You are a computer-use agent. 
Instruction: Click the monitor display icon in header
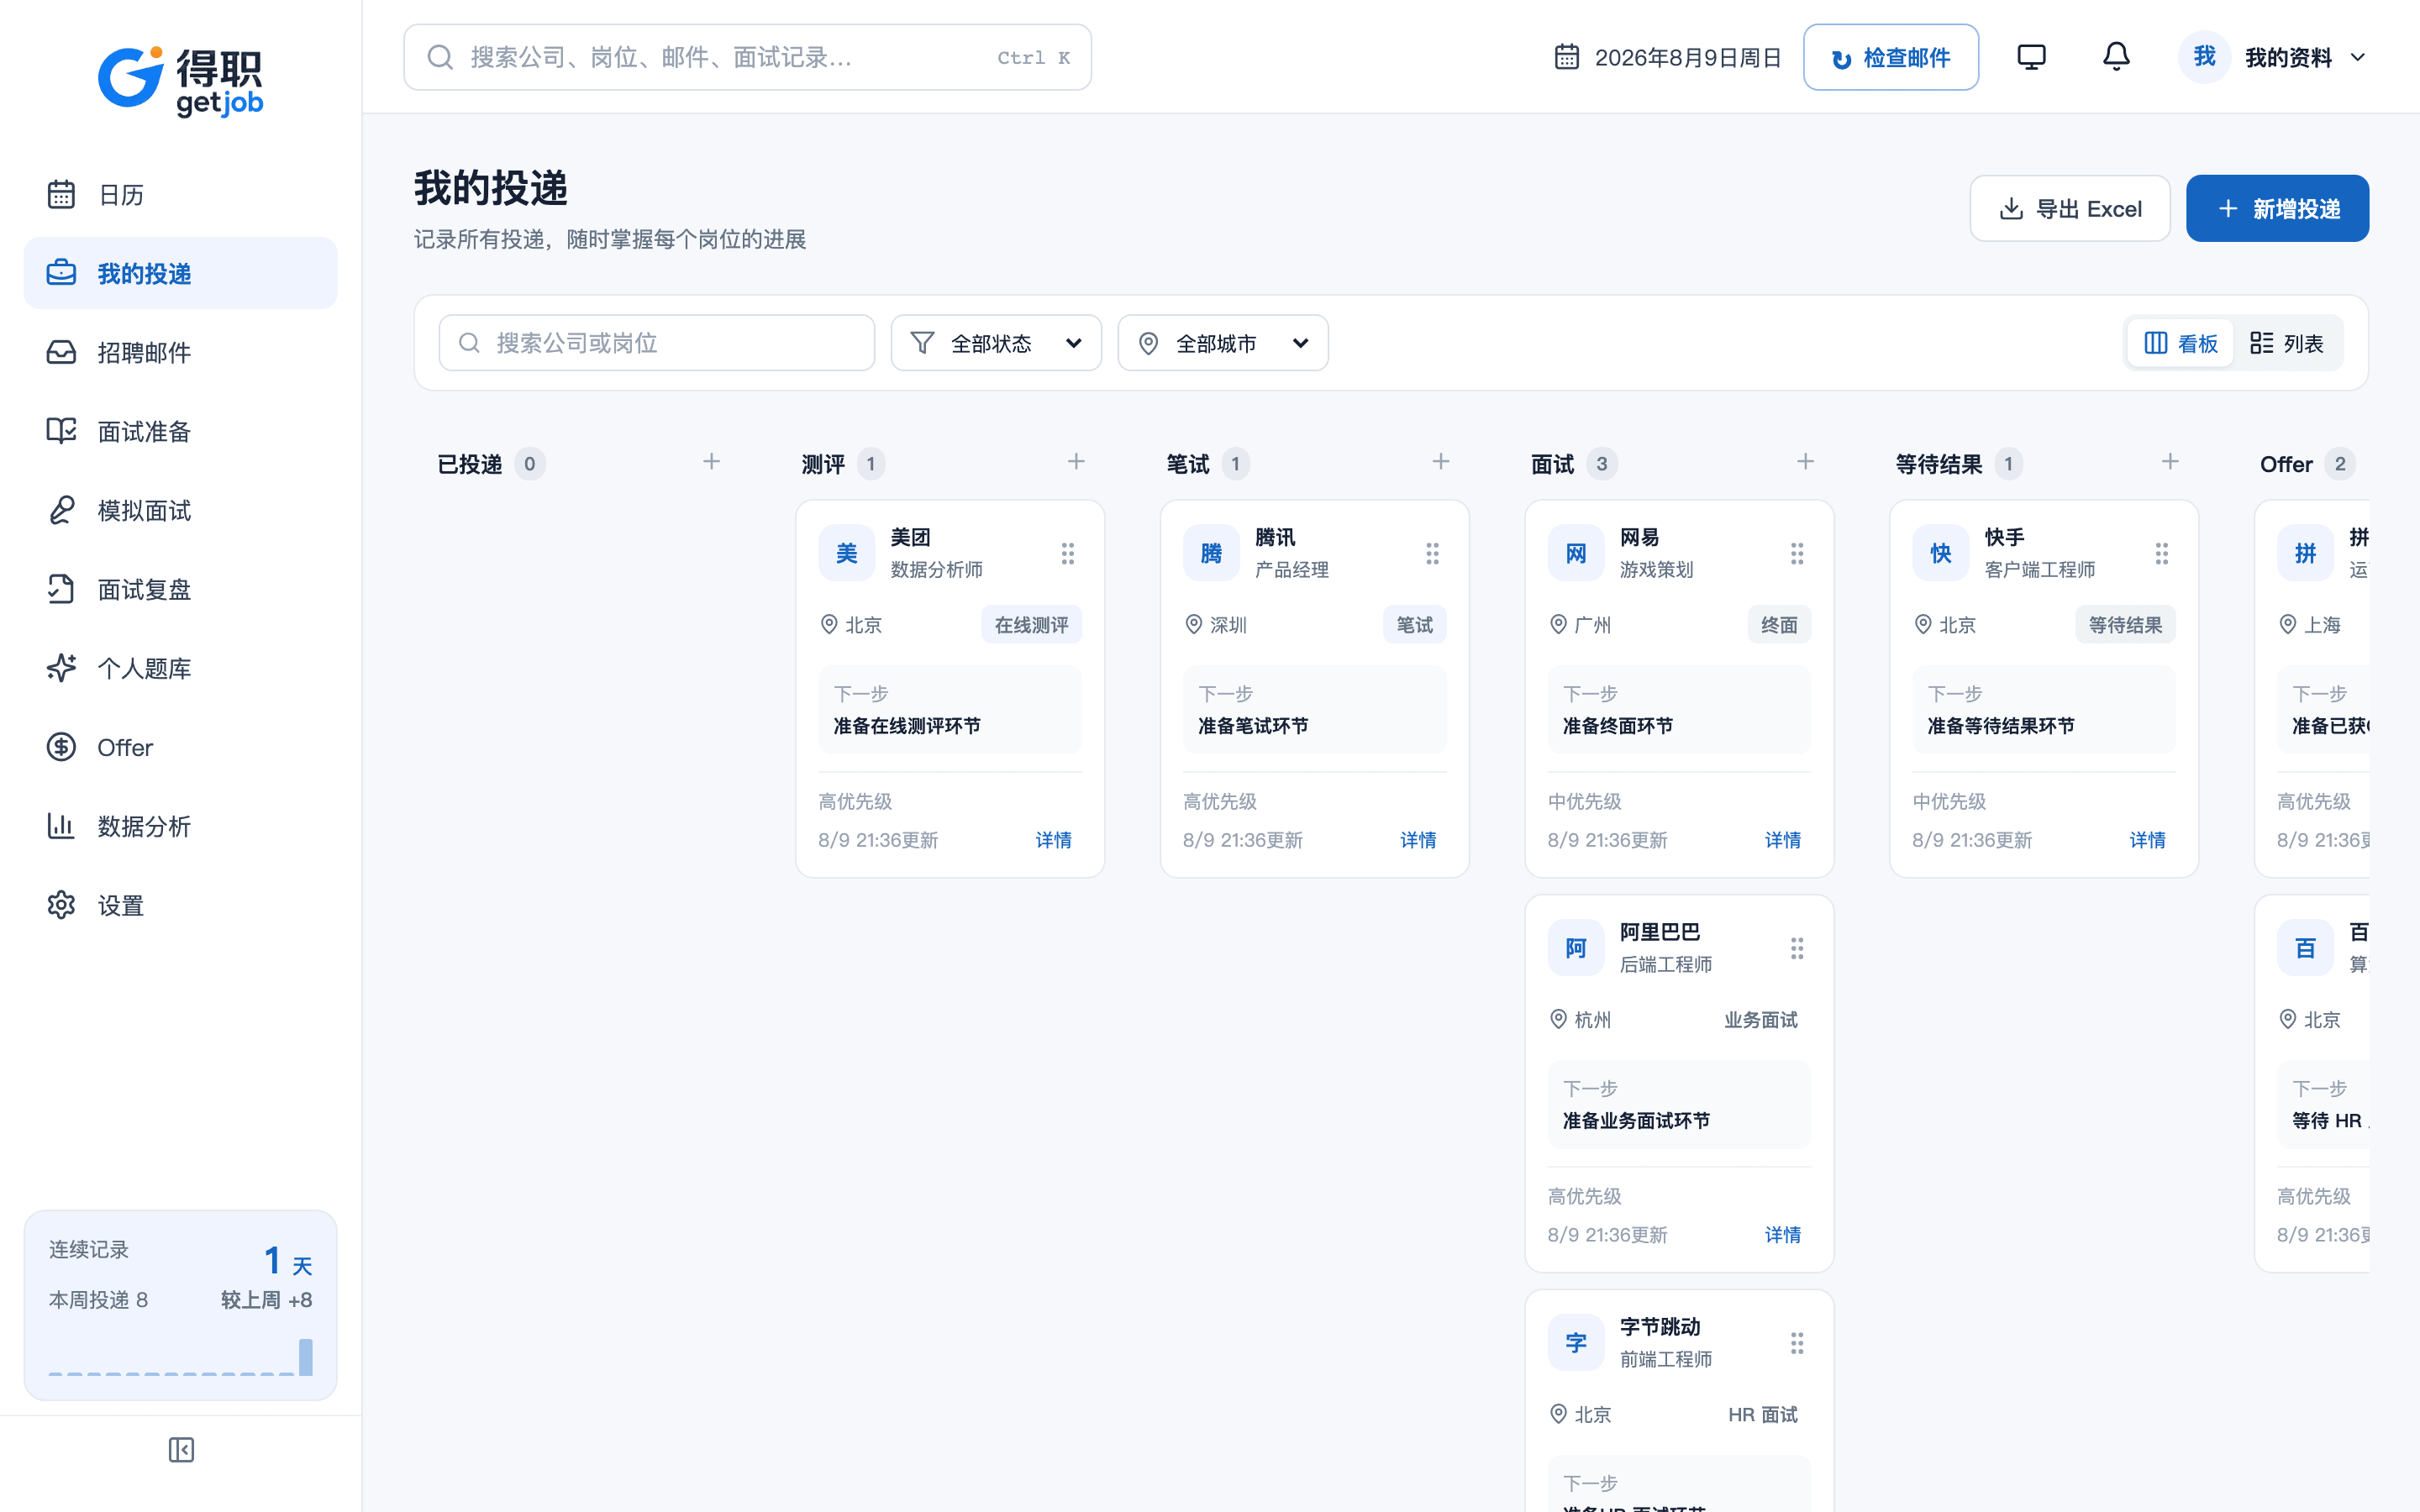(x=2031, y=57)
